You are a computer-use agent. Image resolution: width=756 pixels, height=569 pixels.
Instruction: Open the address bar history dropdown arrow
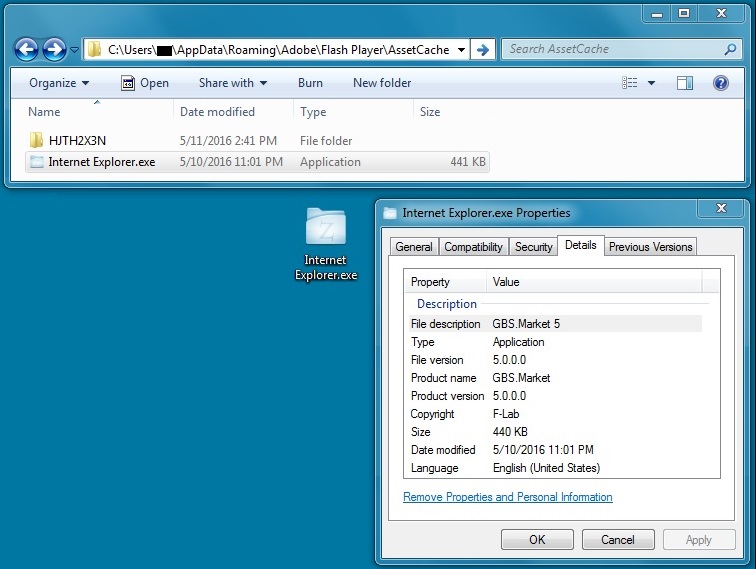click(x=460, y=49)
